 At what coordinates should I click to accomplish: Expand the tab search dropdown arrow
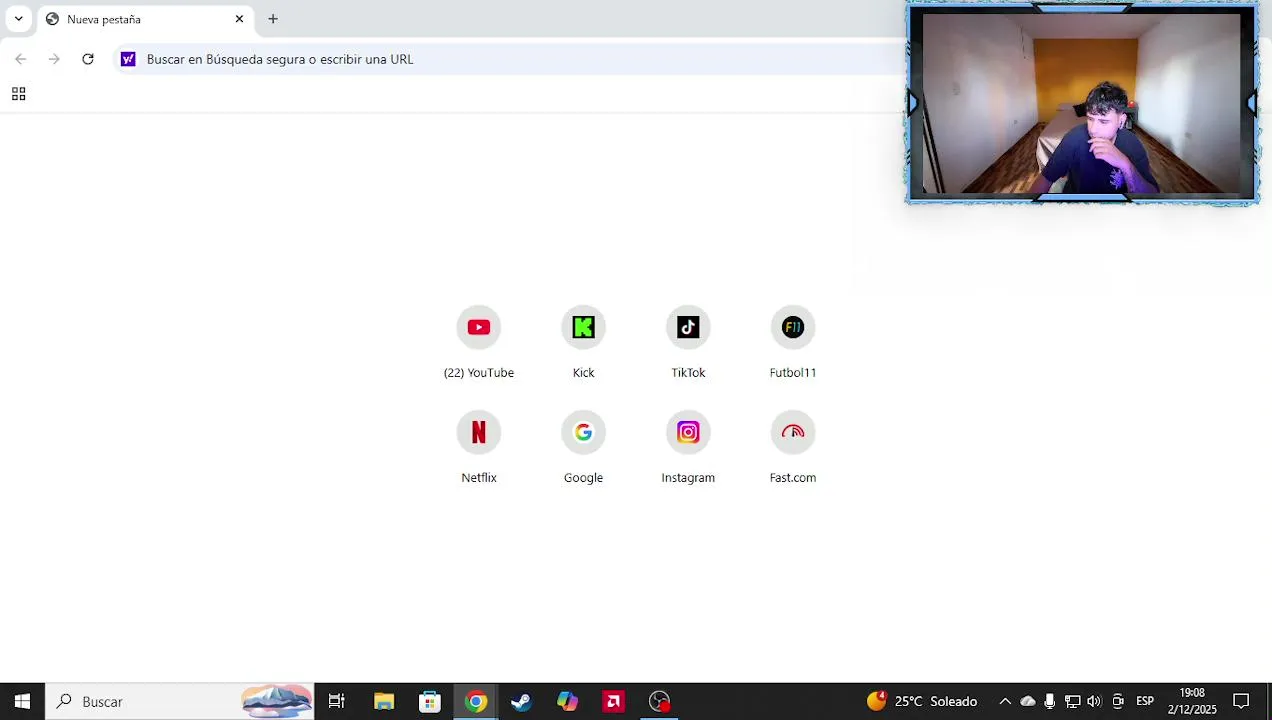18,19
